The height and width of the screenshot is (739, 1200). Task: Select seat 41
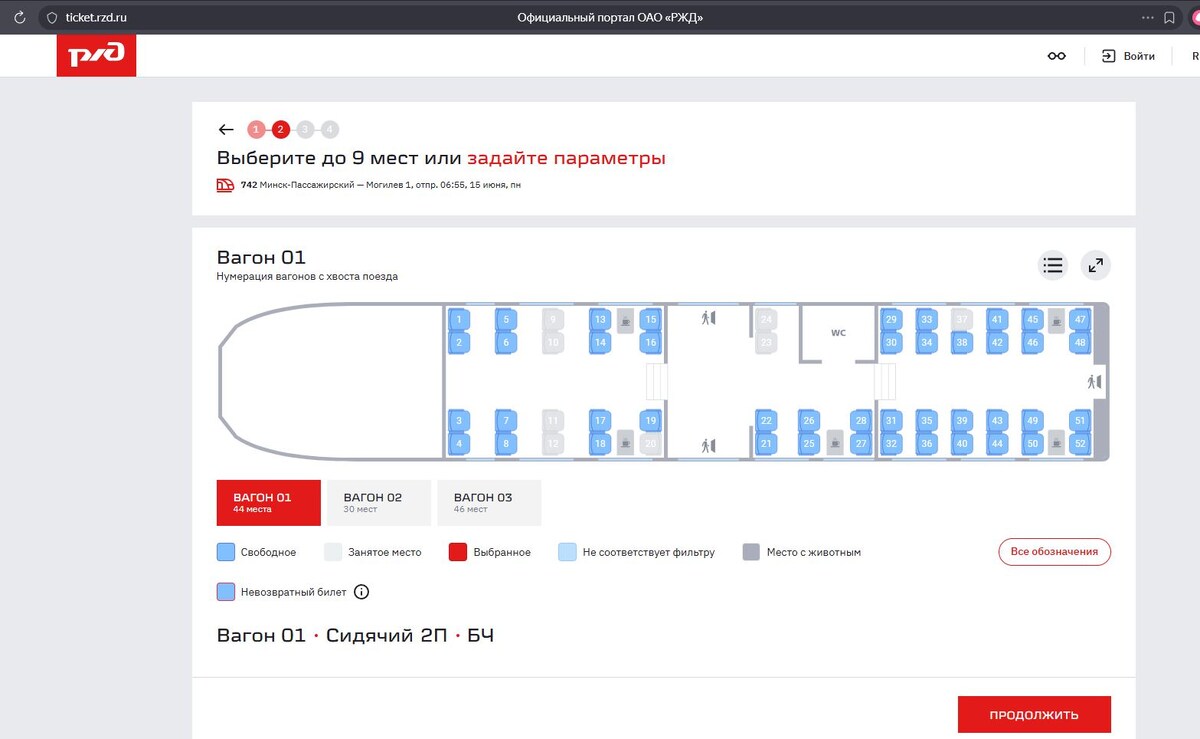[997, 320]
